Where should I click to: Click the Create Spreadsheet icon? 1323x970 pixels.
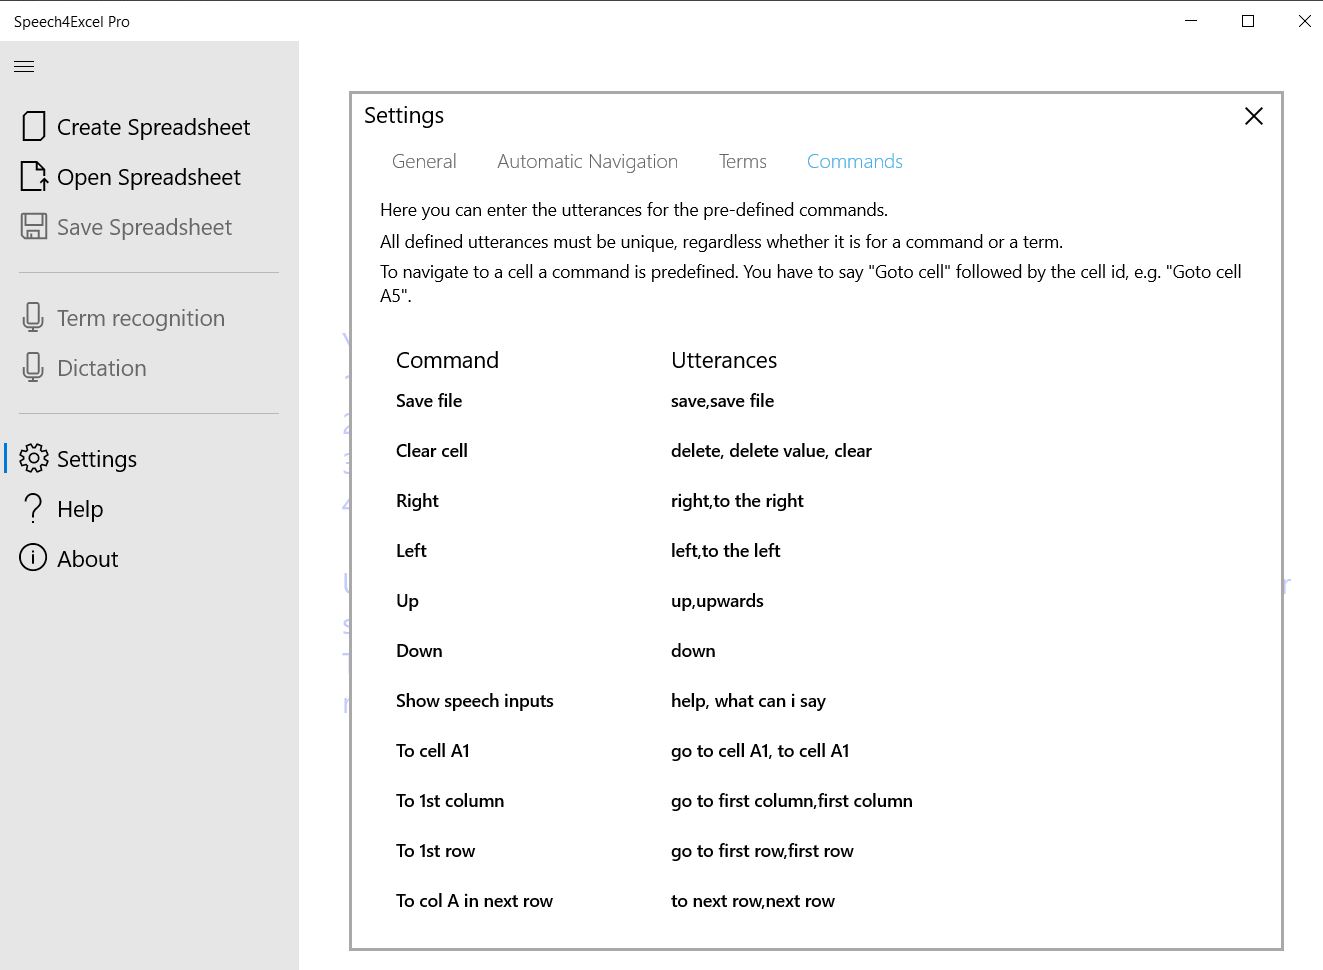tap(34, 127)
